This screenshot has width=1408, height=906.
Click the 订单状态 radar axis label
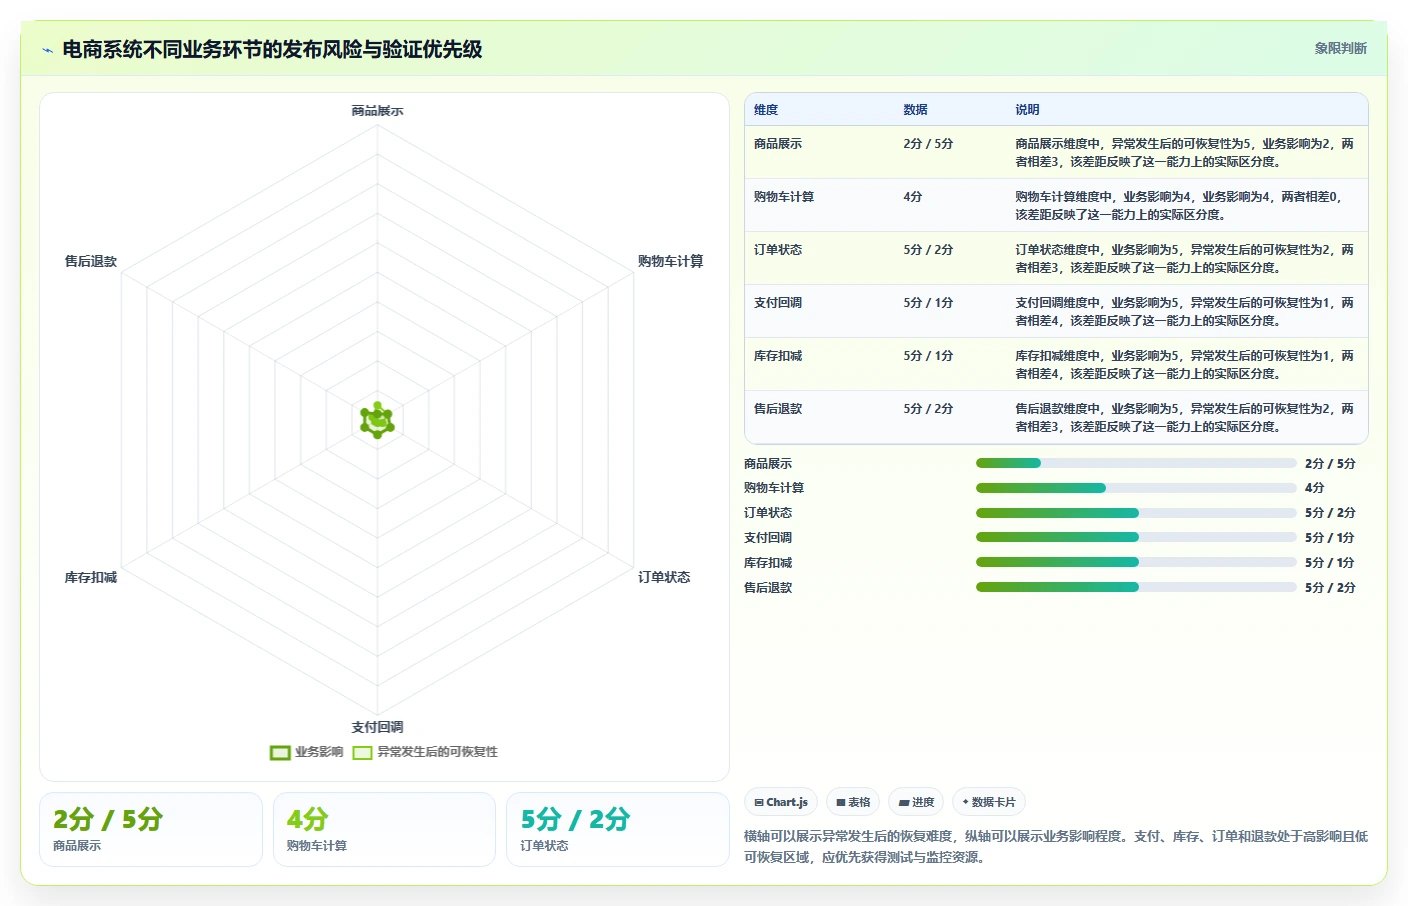tap(664, 577)
